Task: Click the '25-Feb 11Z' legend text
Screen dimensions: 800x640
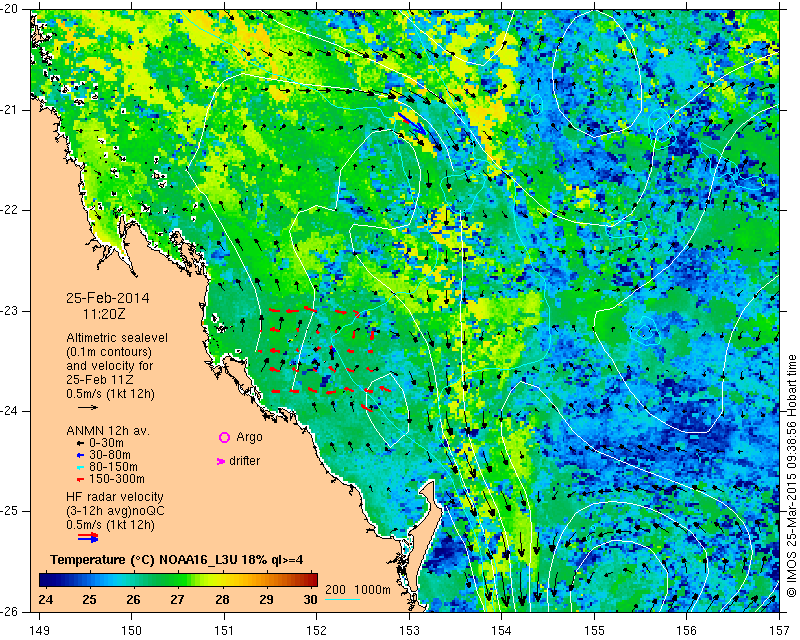Action: (100, 380)
